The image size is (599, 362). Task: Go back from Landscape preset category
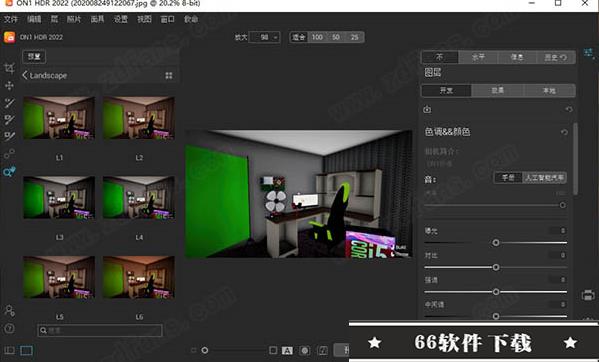25,75
